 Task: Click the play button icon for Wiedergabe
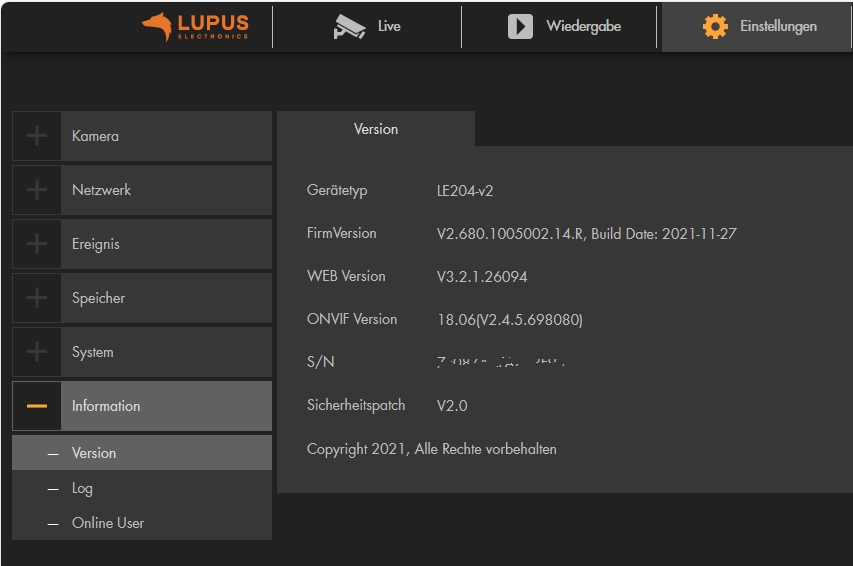coord(520,27)
